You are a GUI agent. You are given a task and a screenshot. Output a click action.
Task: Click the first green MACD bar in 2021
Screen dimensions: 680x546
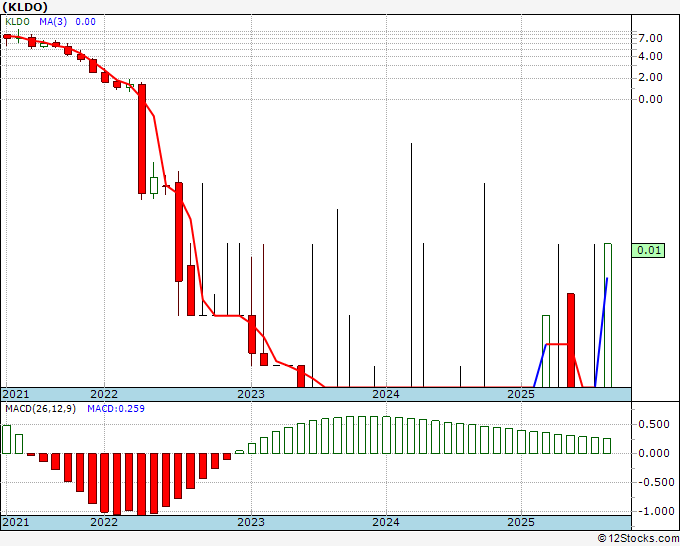[7, 439]
